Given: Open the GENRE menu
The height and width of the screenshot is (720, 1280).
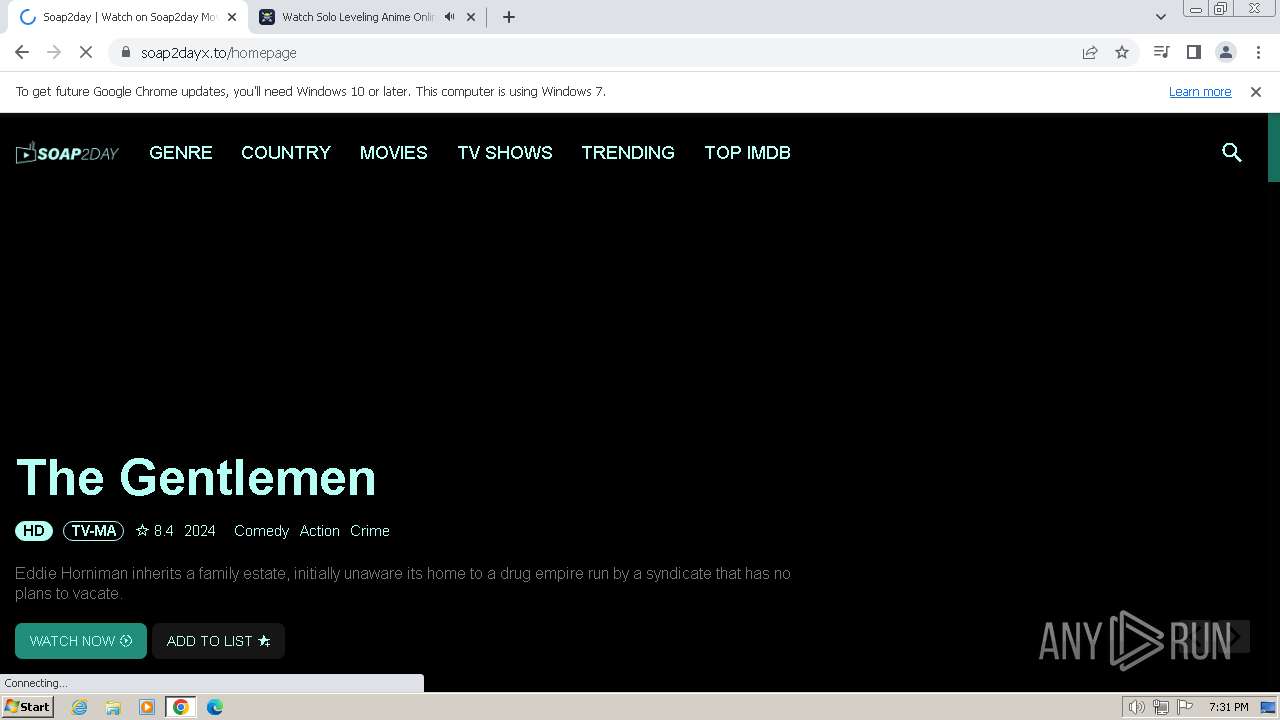Looking at the screenshot, I should tap(181, 152).
